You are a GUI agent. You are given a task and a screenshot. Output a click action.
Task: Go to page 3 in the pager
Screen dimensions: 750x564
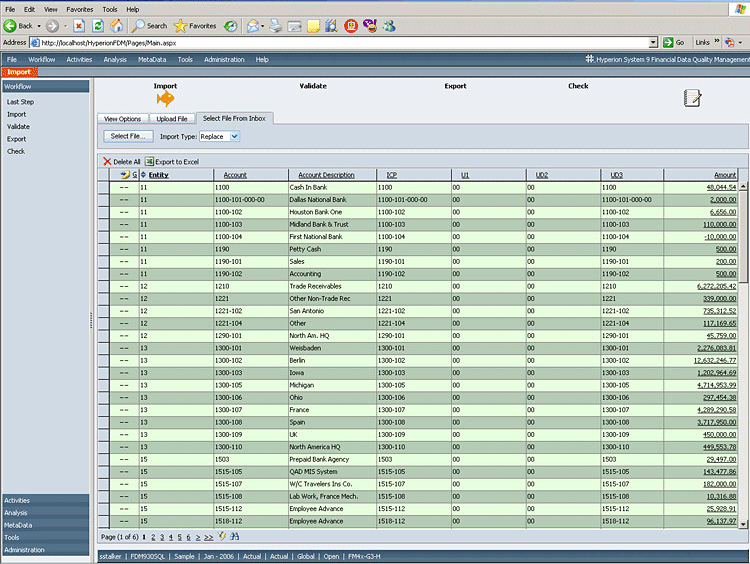tap(162, 537)
